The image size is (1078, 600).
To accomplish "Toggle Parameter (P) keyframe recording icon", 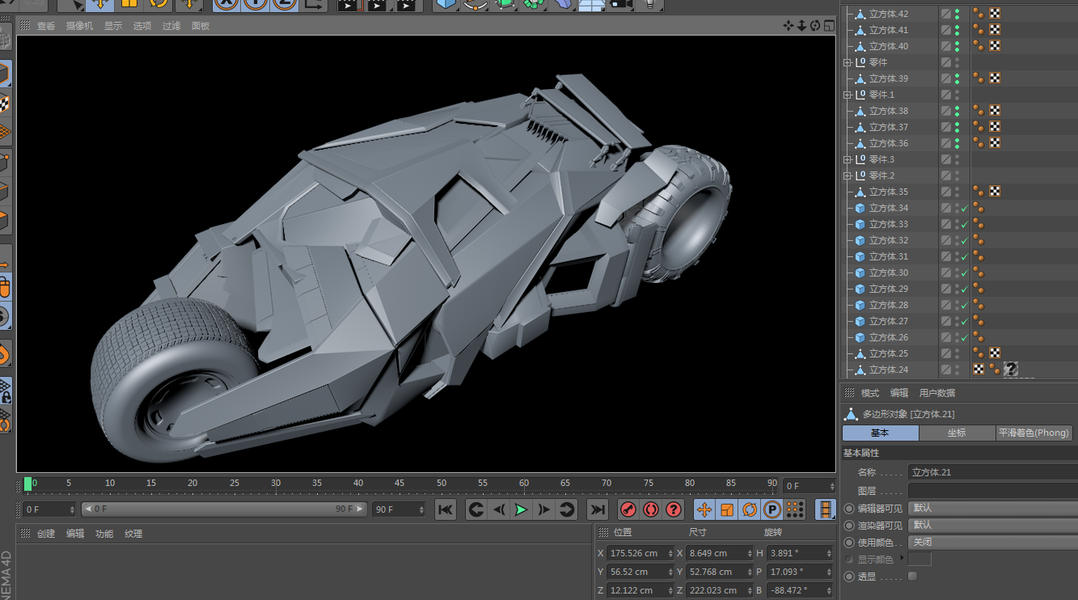I will pyautogui.click(x=772, y=509).
